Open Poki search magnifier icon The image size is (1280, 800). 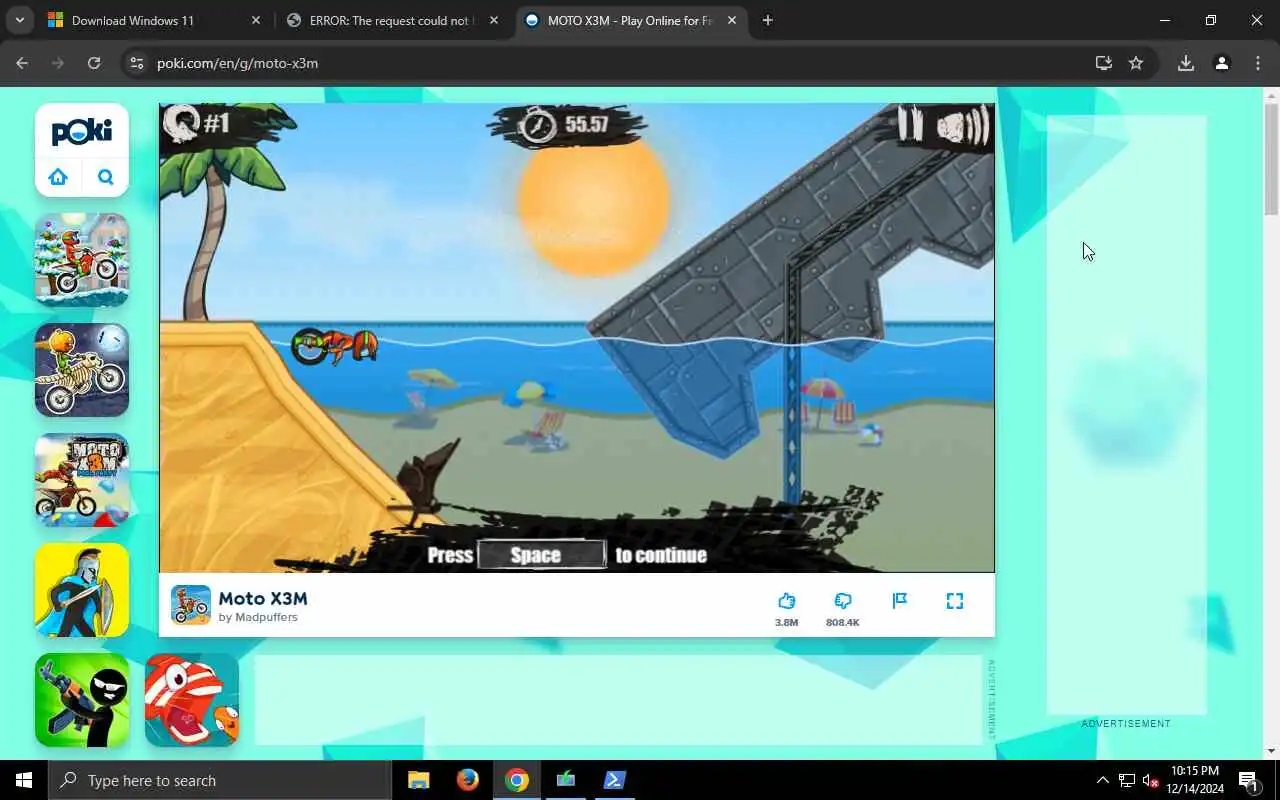(x=106, y=177)
